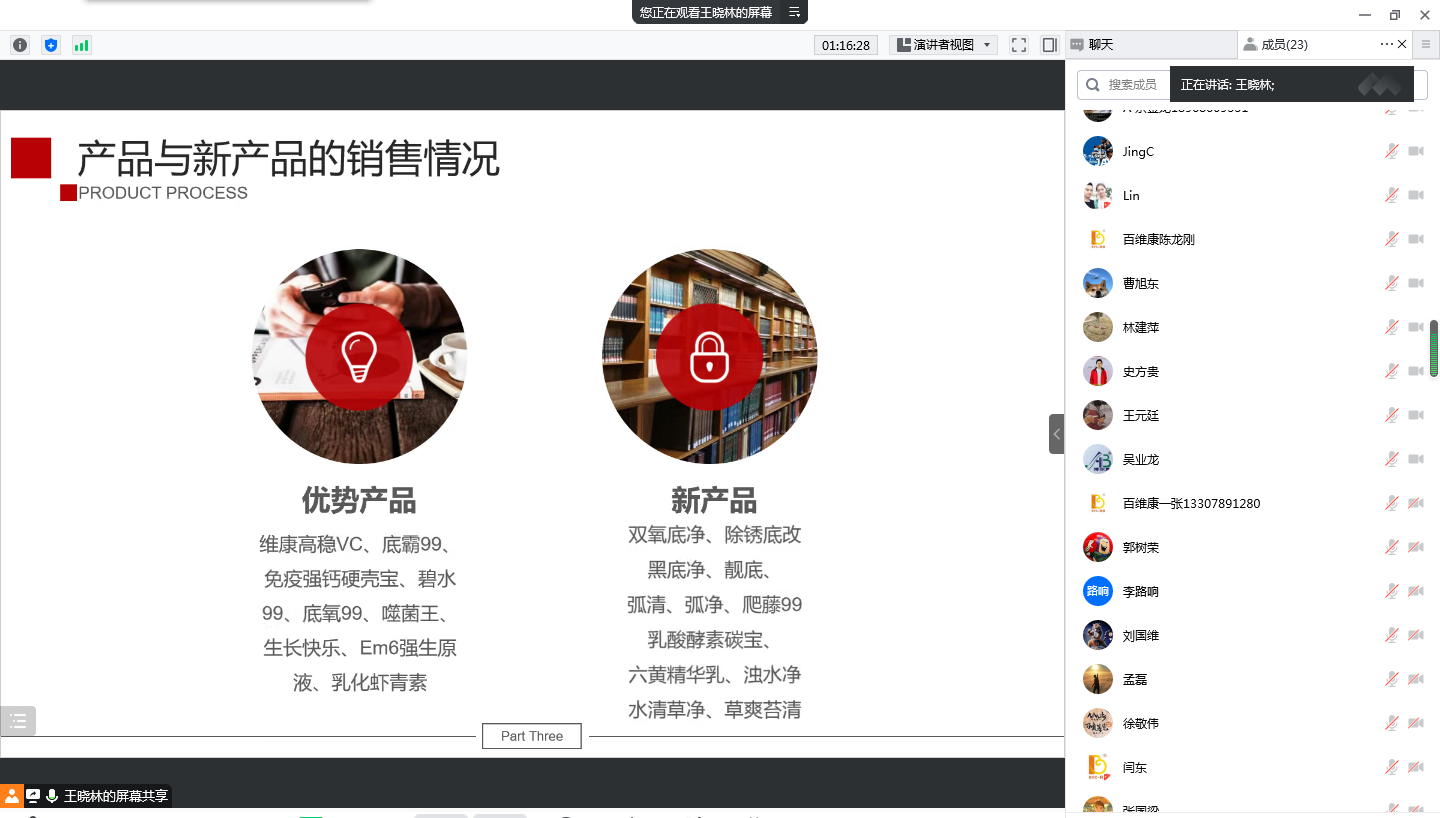This screenshot has width=1440, height=818.
Task: Click the orange presenter avatar icon
Action: 12,796
